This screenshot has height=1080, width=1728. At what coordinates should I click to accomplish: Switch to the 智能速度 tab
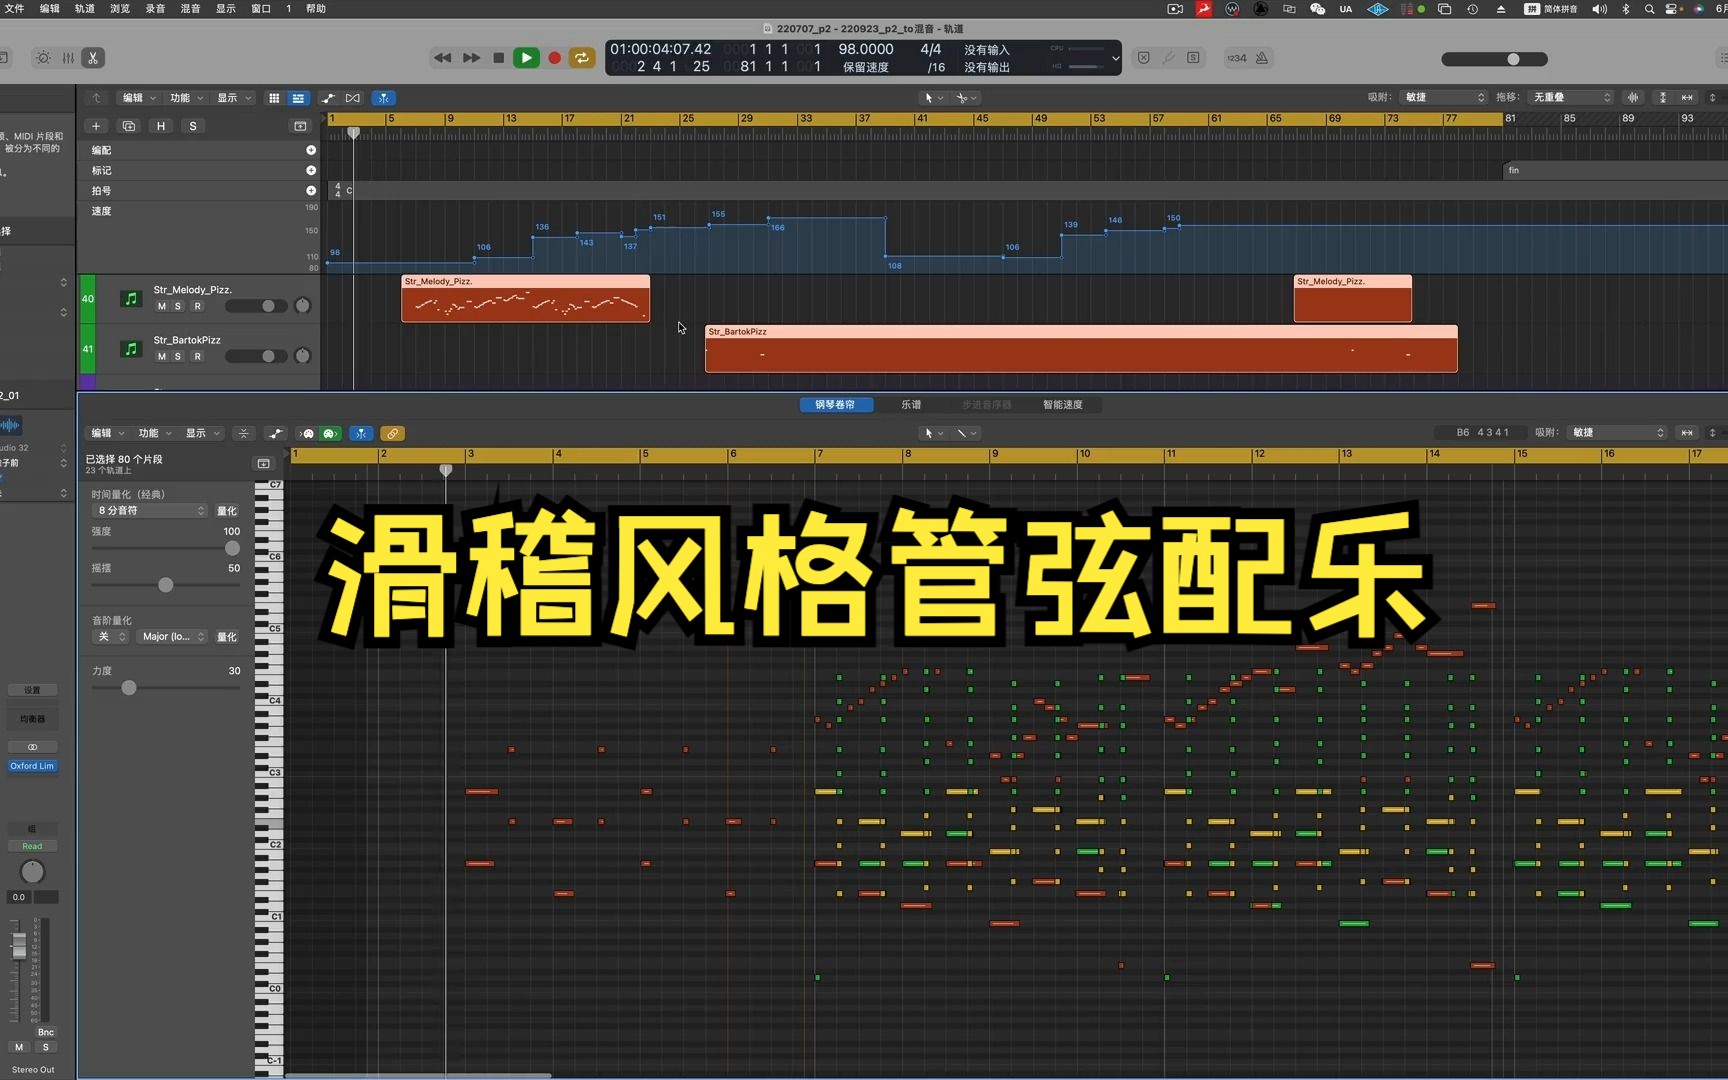(x=1063, y=405)
